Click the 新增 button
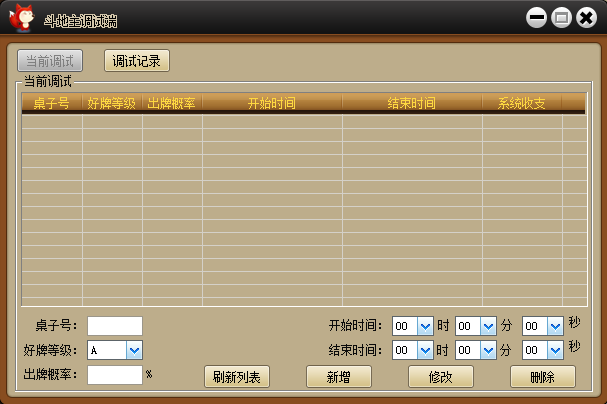607x404 pixels. click(x=339, y=377)
